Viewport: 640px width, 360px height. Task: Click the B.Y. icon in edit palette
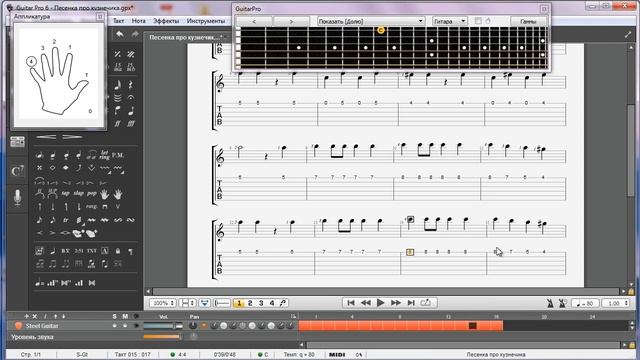[x=65, y=251]
